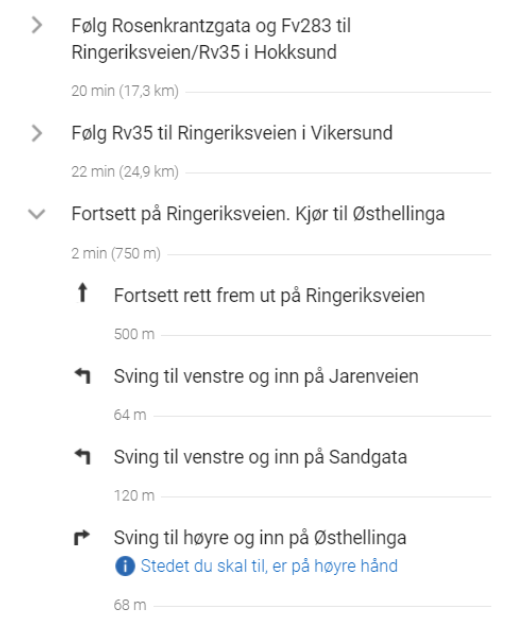
Task: Select step 'Sving til høyre og inn på Østhellinga'
Action: (260, 538)
